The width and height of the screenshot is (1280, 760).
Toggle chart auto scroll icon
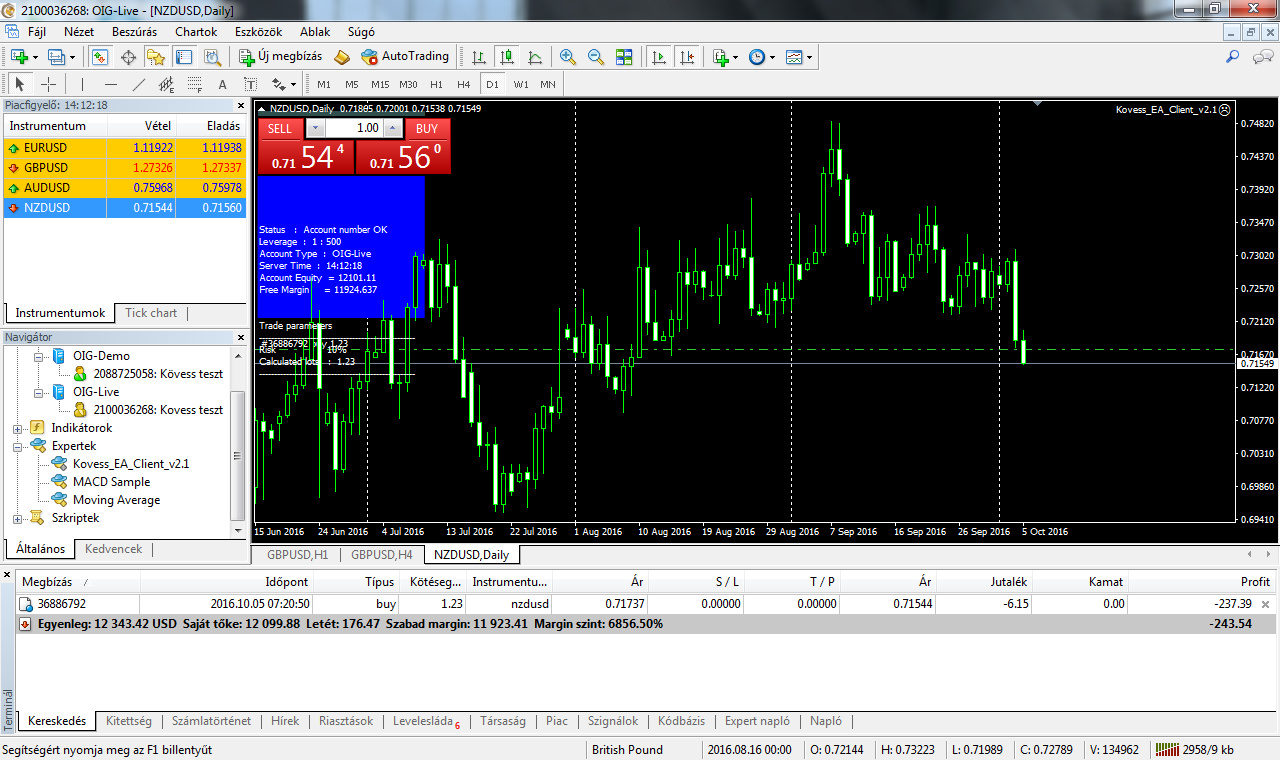pos(658,57)
